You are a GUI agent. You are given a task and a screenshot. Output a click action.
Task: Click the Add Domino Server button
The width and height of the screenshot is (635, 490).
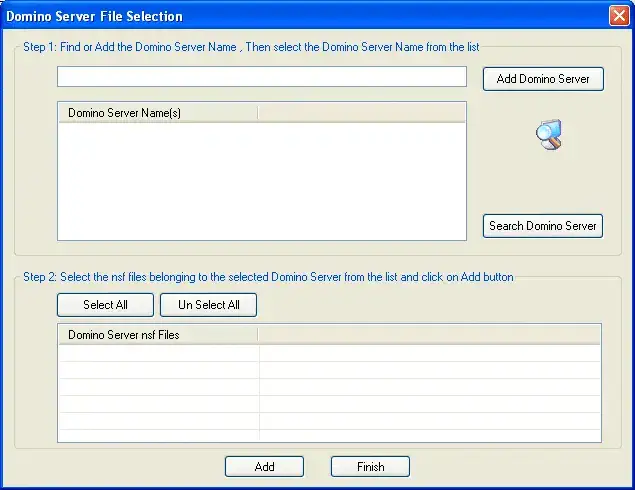(543, 79)
